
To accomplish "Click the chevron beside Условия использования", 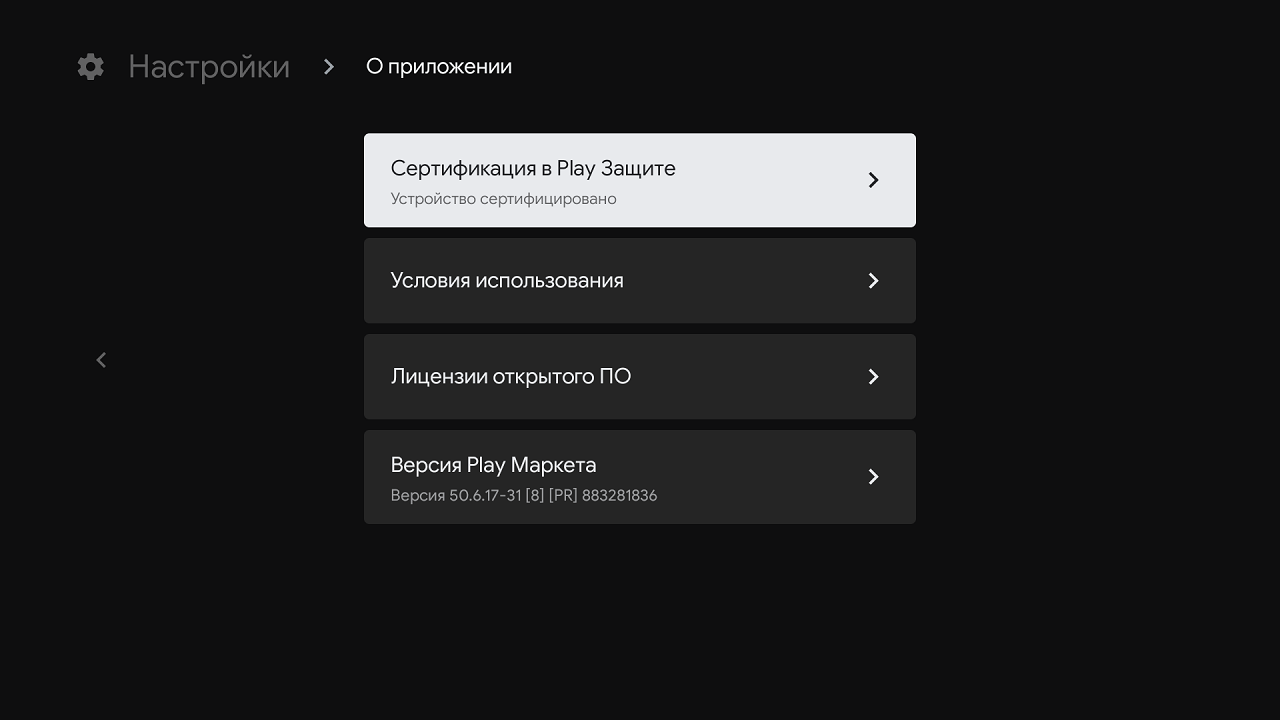I will point(872,281).
